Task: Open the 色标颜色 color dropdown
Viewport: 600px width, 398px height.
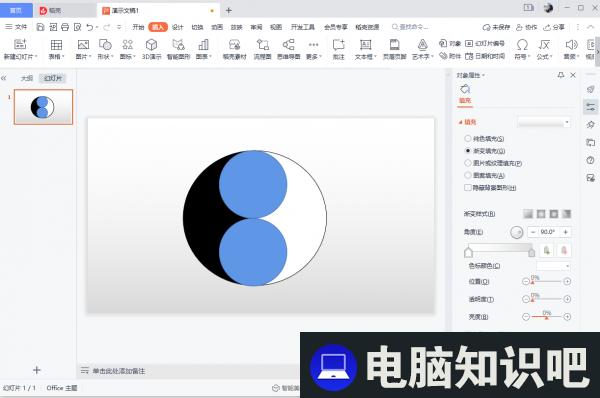Action: (553, 266)
